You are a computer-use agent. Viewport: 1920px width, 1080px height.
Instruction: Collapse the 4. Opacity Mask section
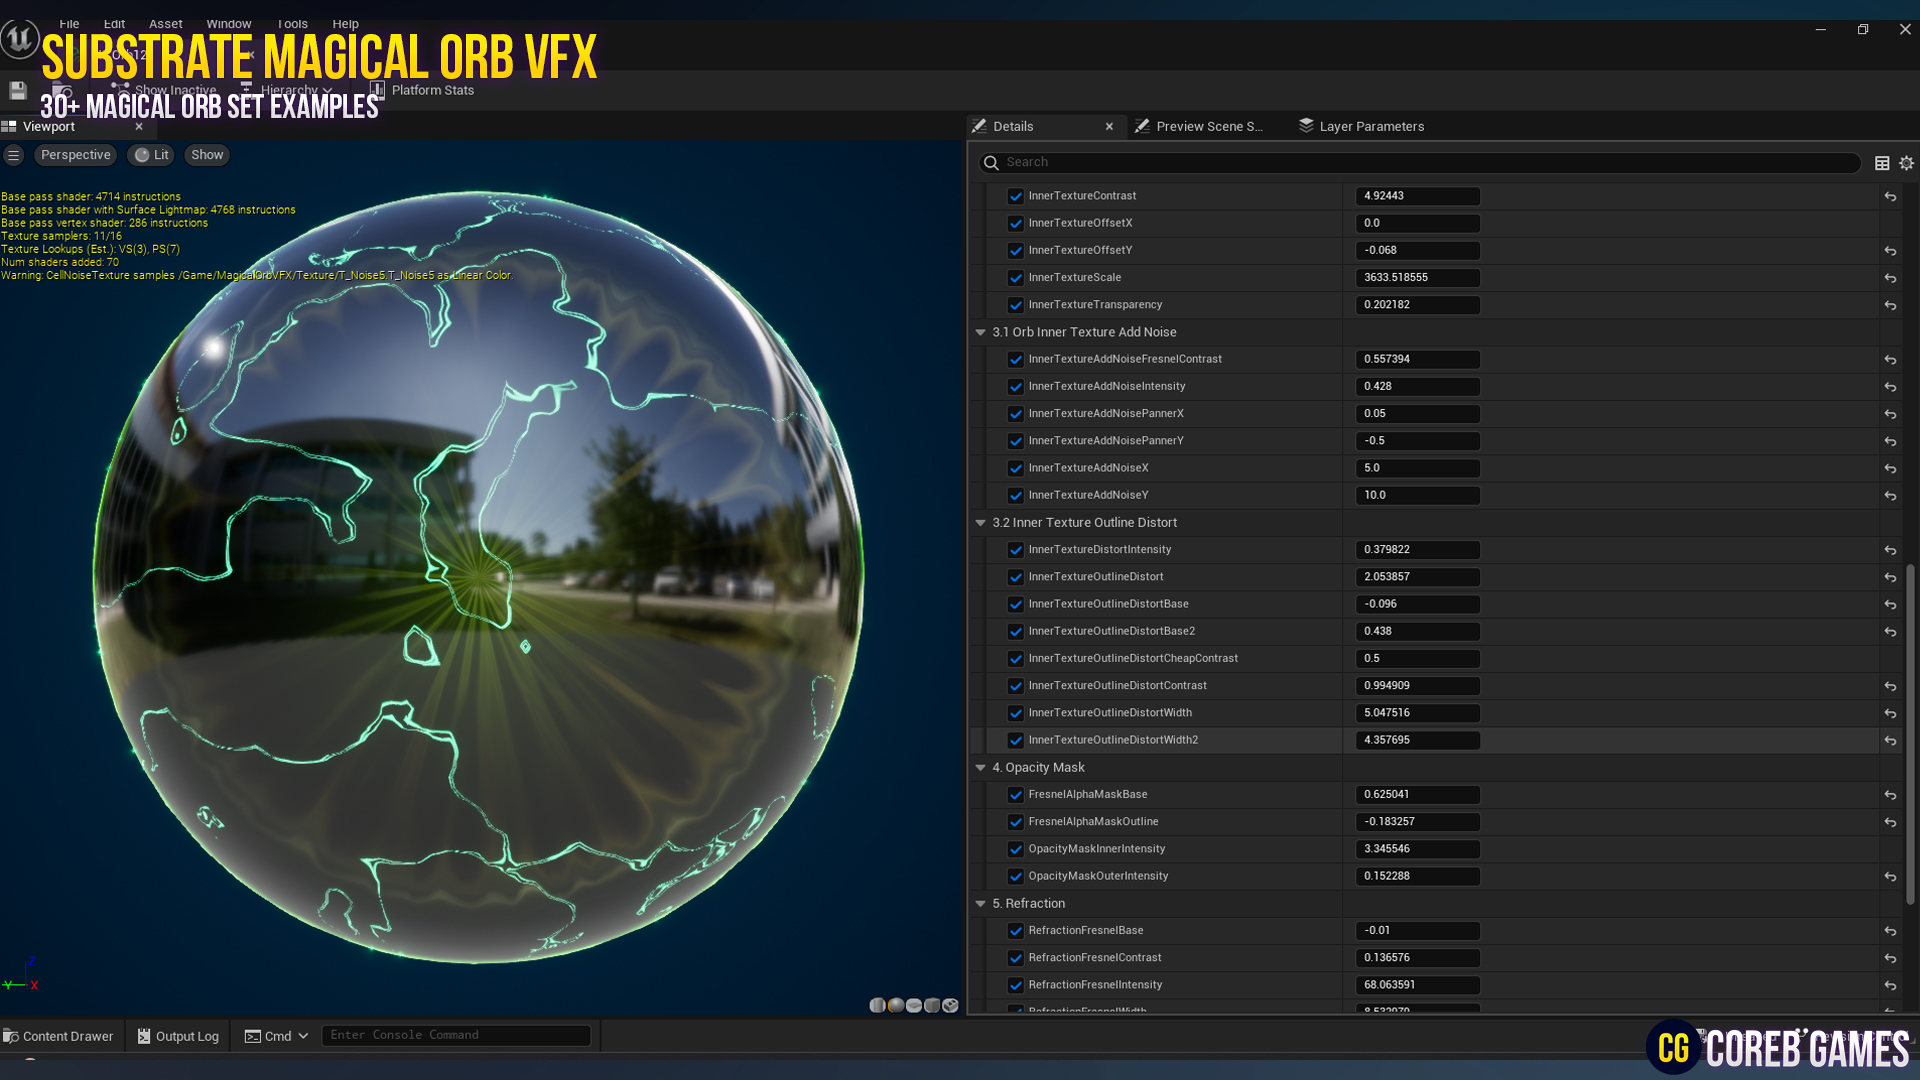click(980, 767)
